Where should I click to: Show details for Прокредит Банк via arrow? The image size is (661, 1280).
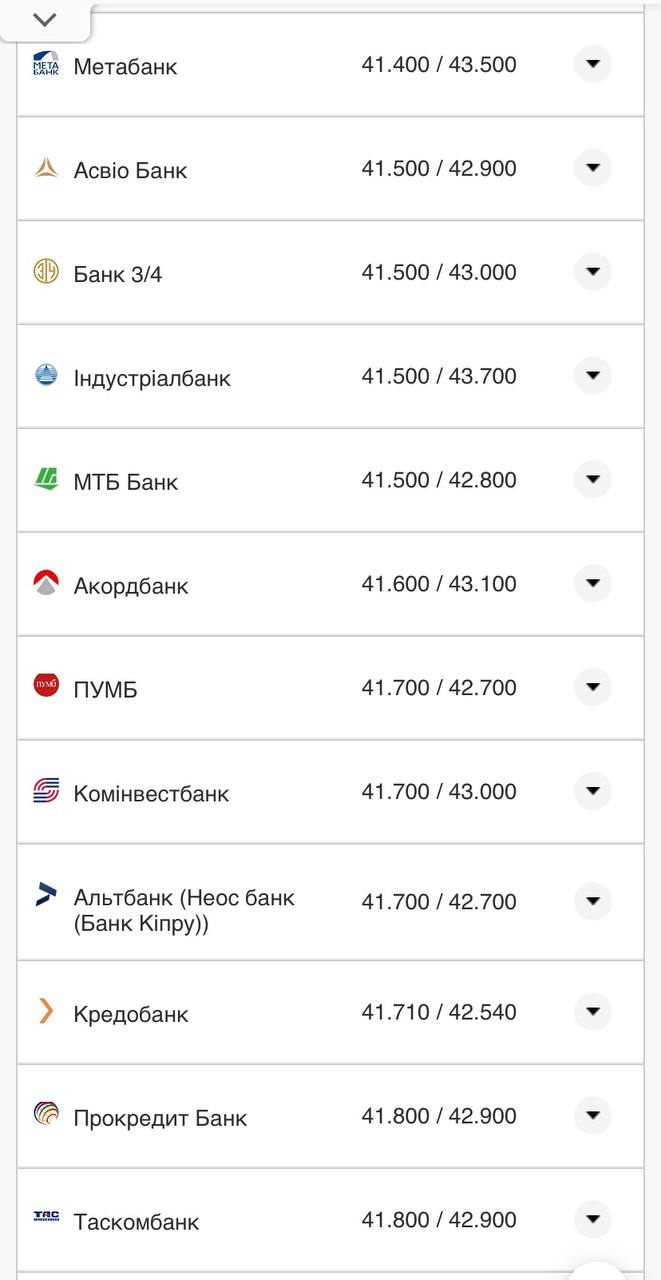(592, 1115)
